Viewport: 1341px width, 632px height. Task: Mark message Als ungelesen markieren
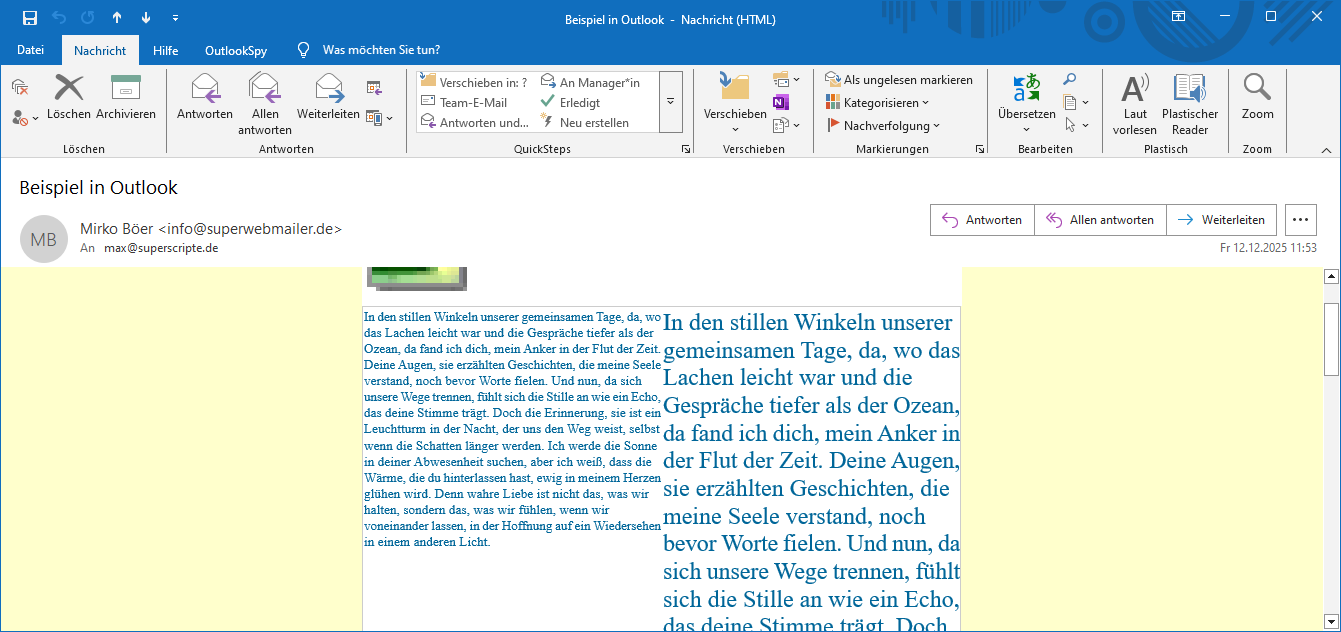898,80
